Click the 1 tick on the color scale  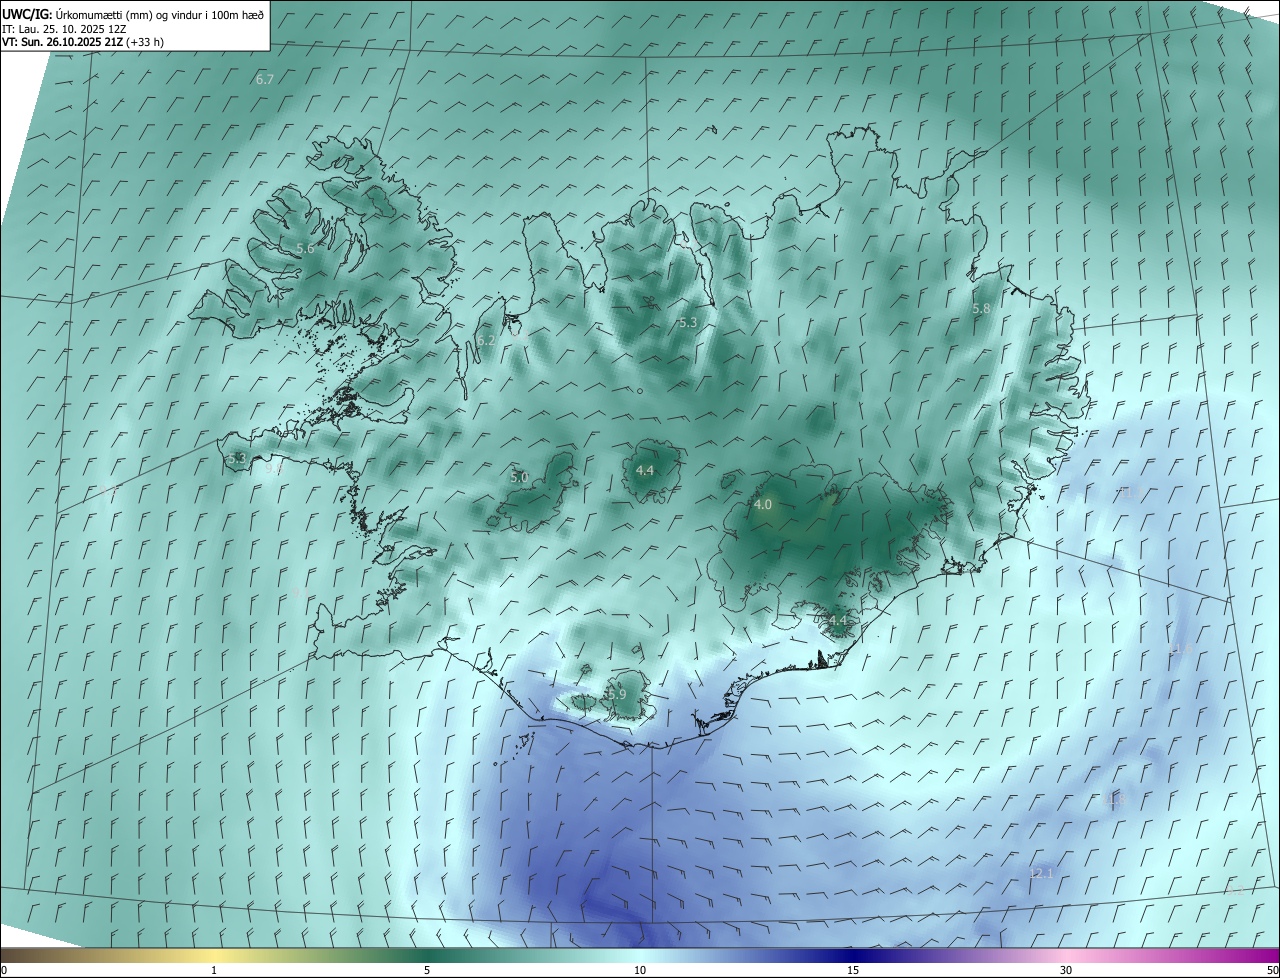point(214,970)
